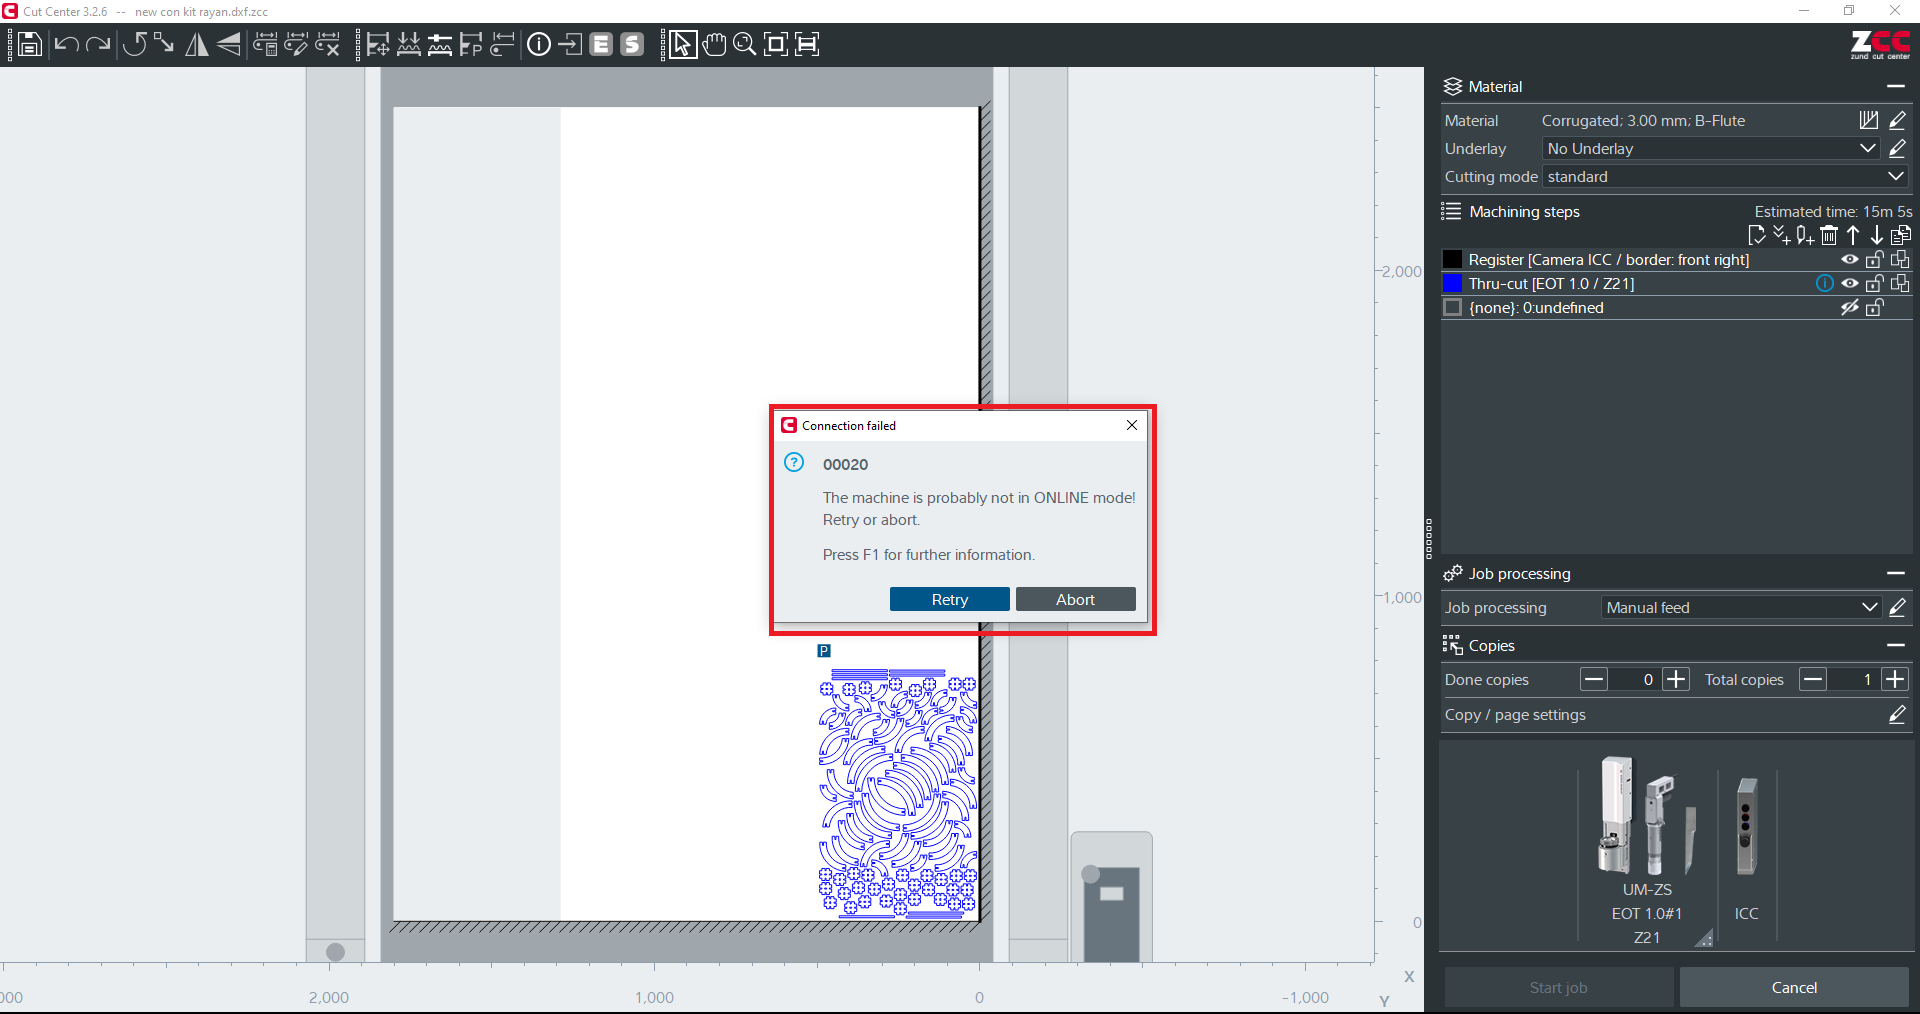Click the zoom magnifier tool
Viewport: 1920px width, 1014px height.
[744, 44]
